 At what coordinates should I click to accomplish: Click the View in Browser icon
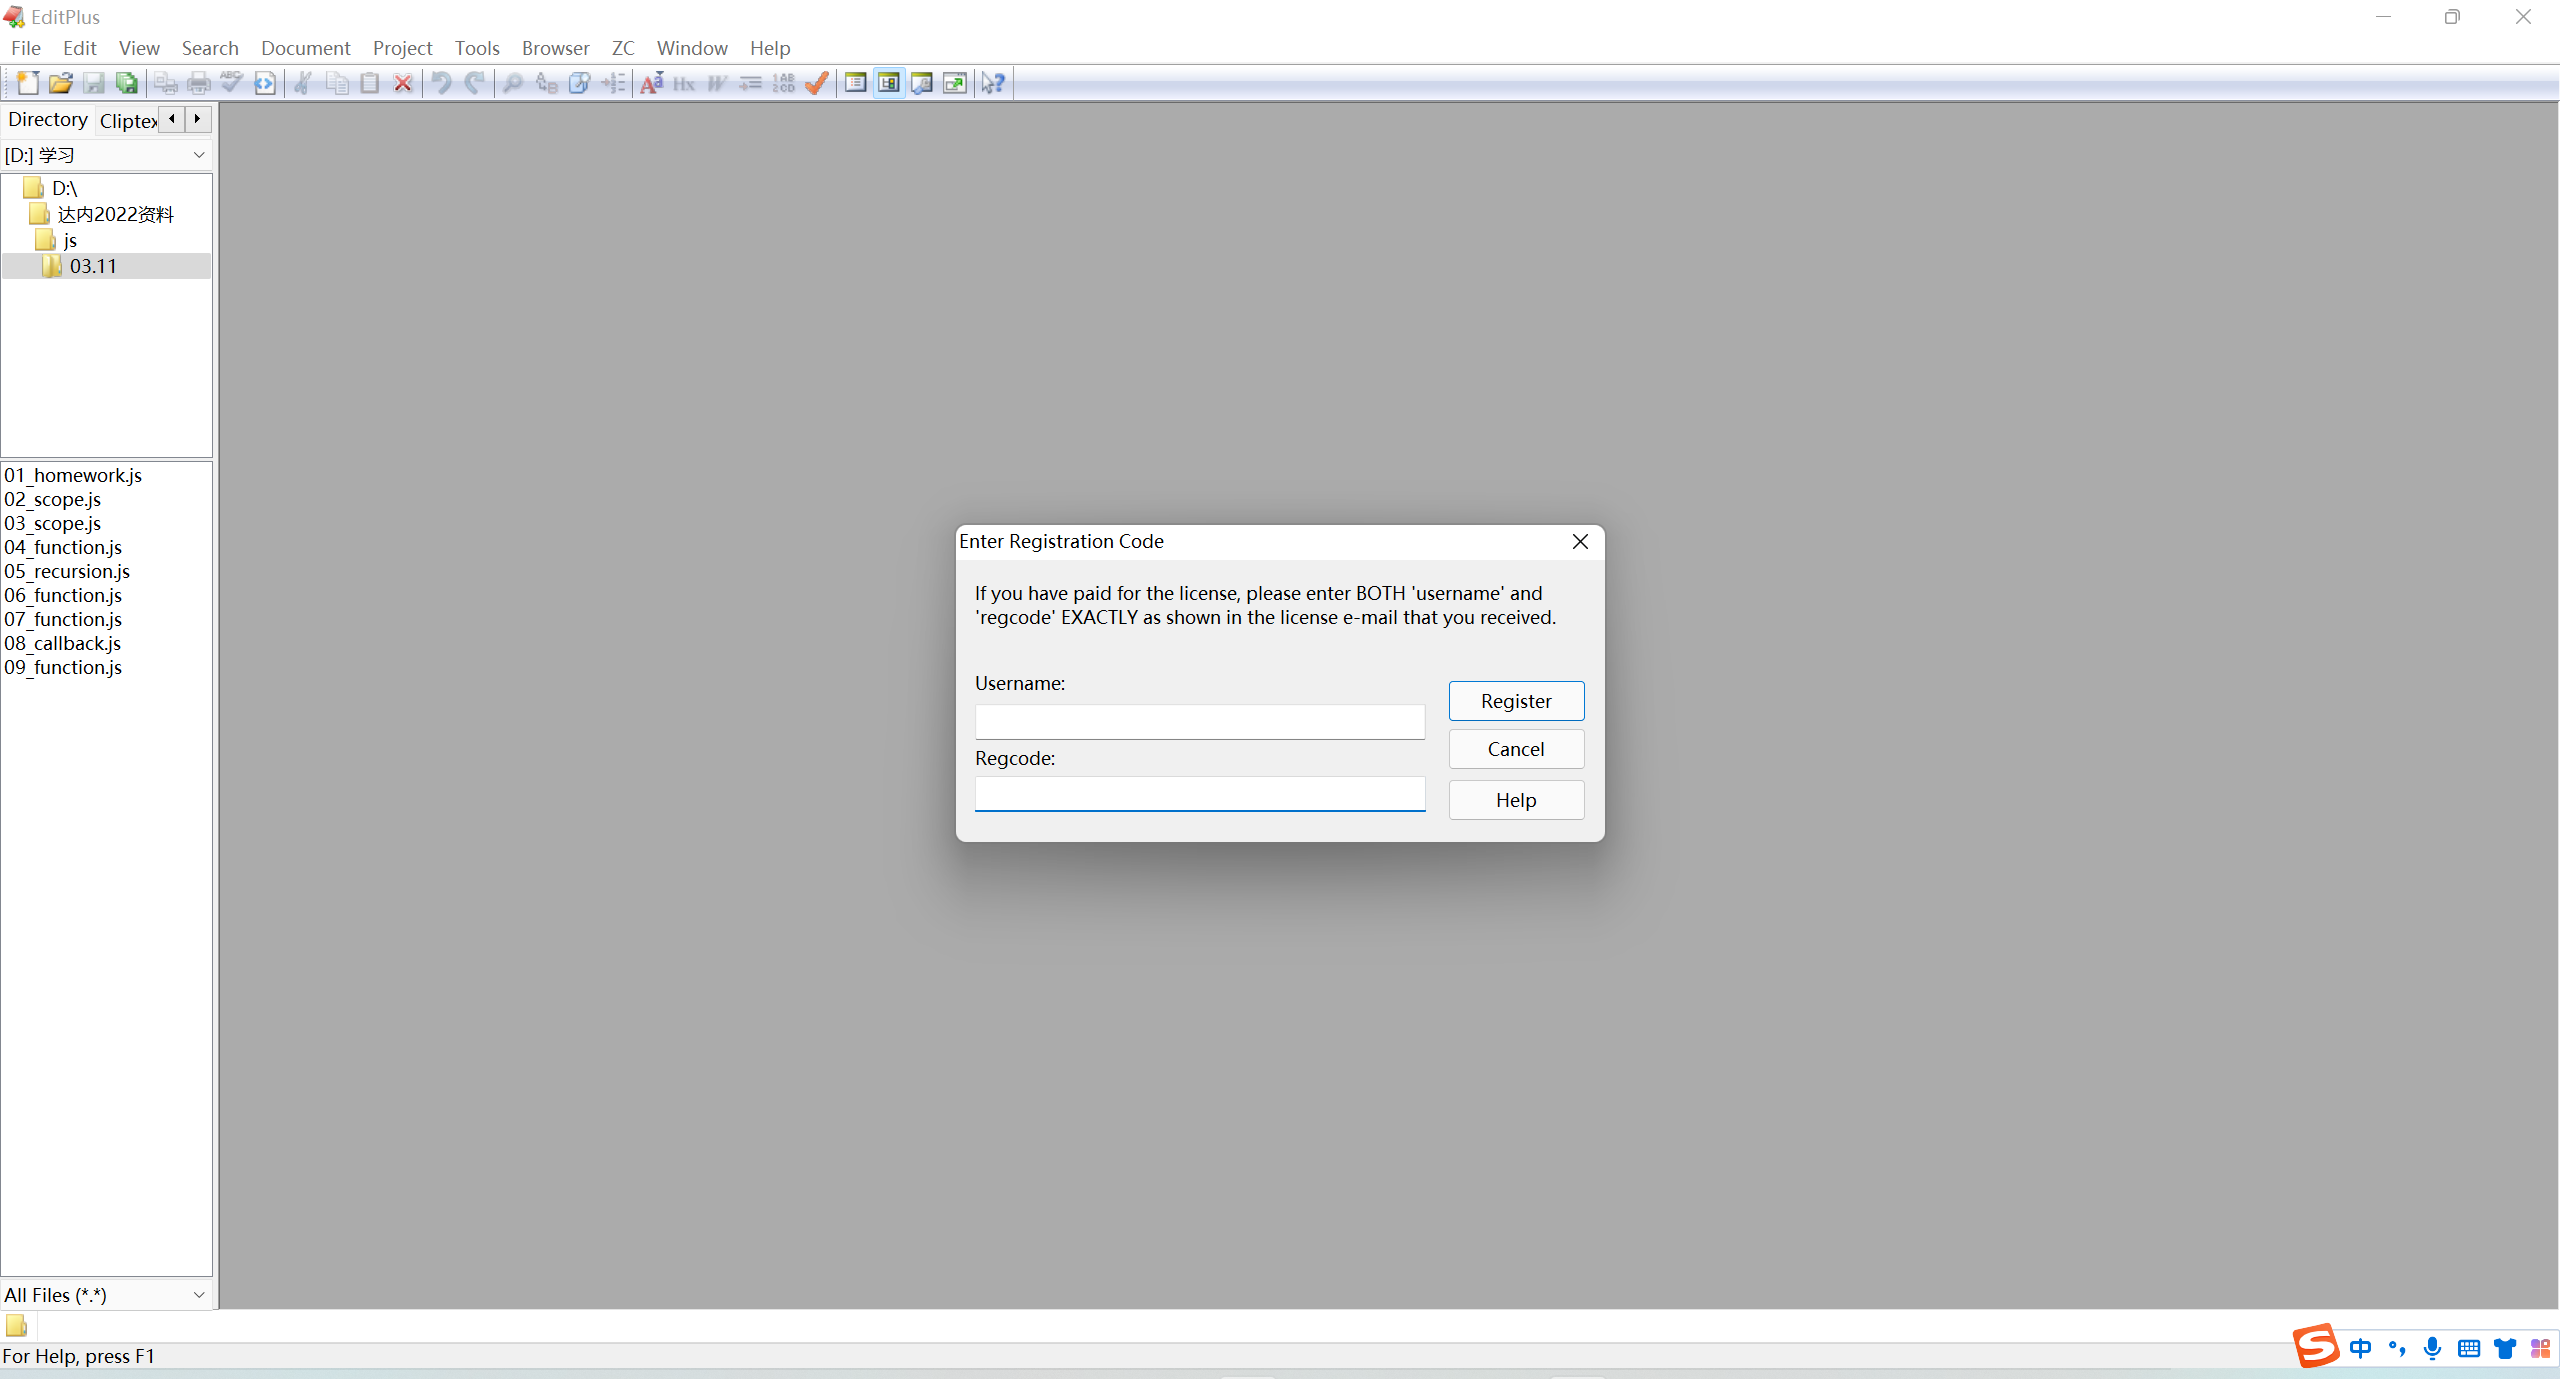click(265, 83)
